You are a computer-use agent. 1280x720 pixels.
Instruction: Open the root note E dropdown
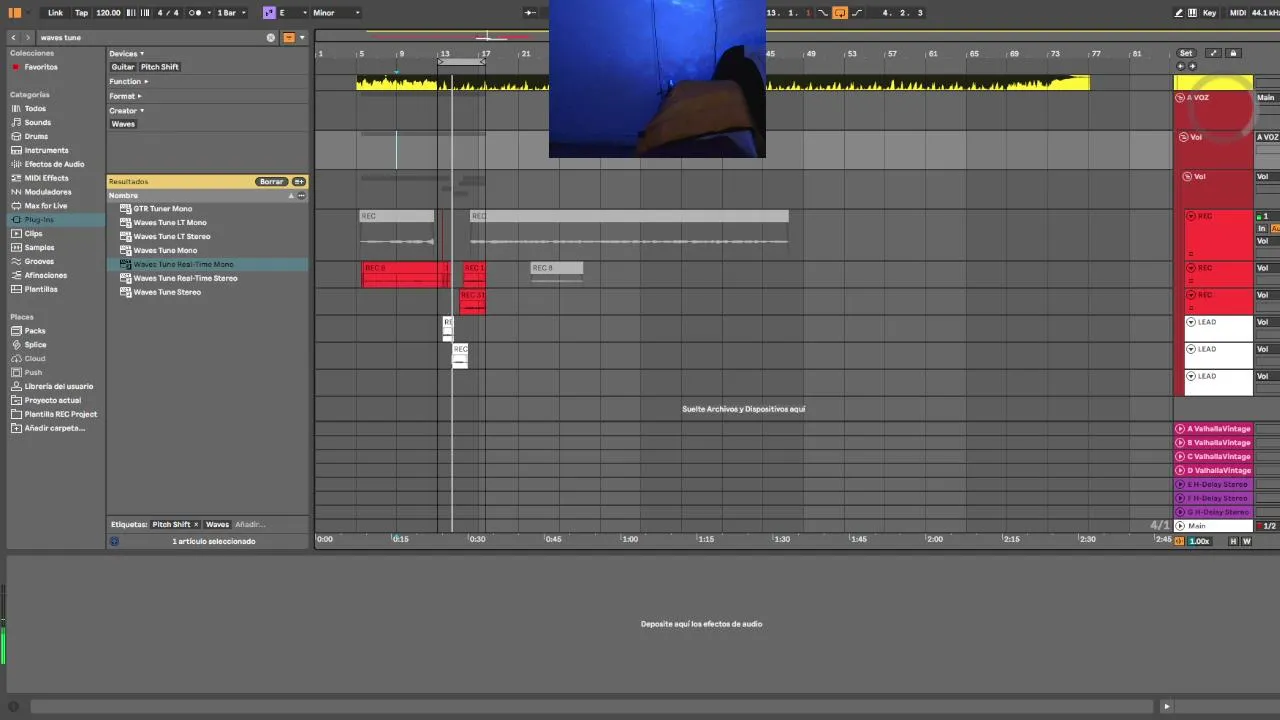click(293, 13)
